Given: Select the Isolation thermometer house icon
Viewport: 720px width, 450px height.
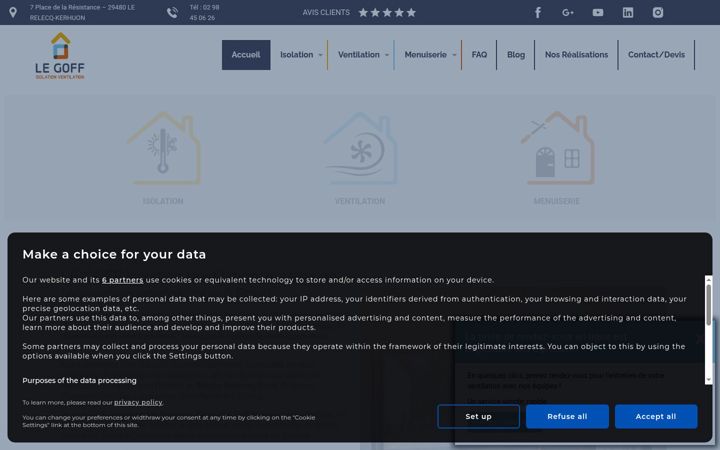Looking at the screenshot, I should point(163,148).
